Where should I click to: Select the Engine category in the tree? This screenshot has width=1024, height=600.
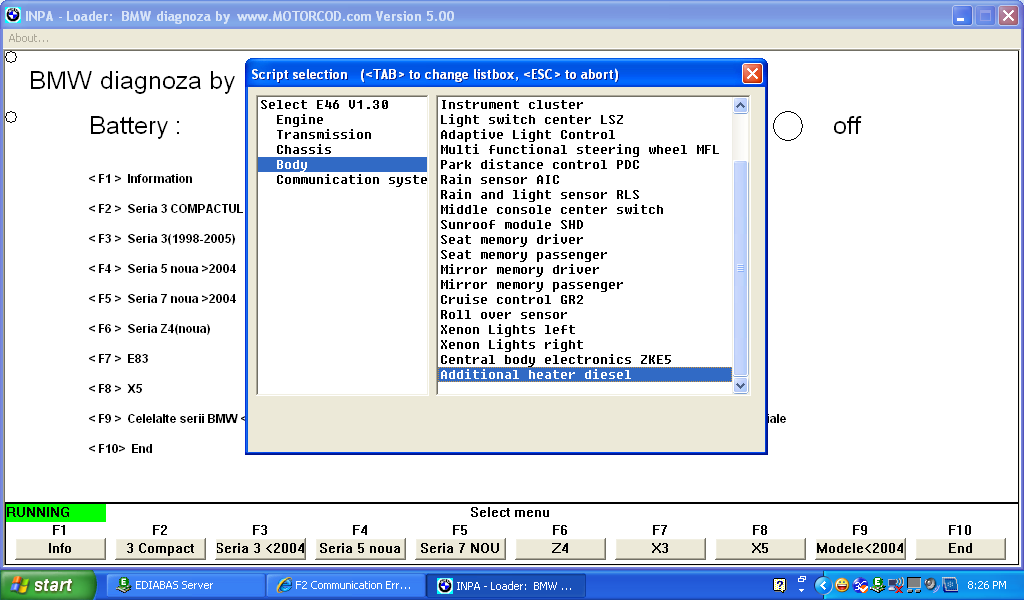point(300,120)
